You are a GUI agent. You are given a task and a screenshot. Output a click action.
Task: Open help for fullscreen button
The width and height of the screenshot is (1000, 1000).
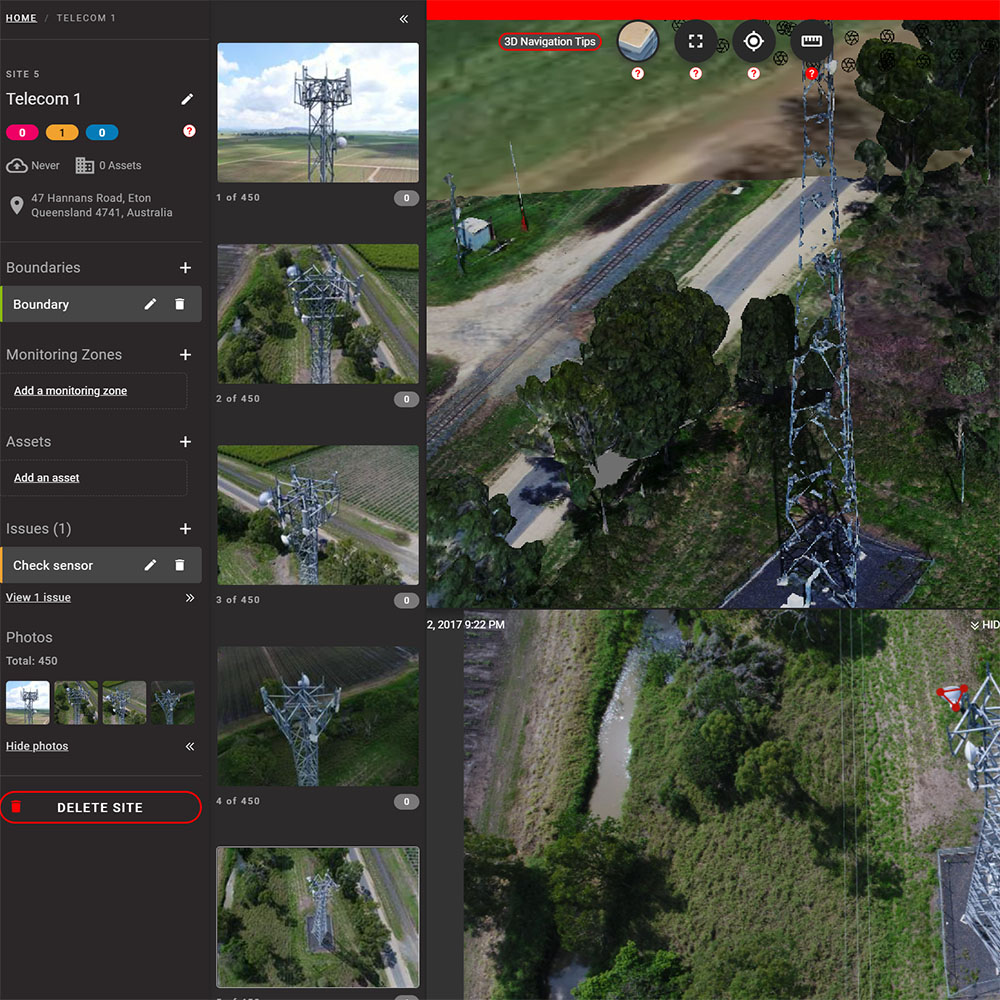coord(696,74)
